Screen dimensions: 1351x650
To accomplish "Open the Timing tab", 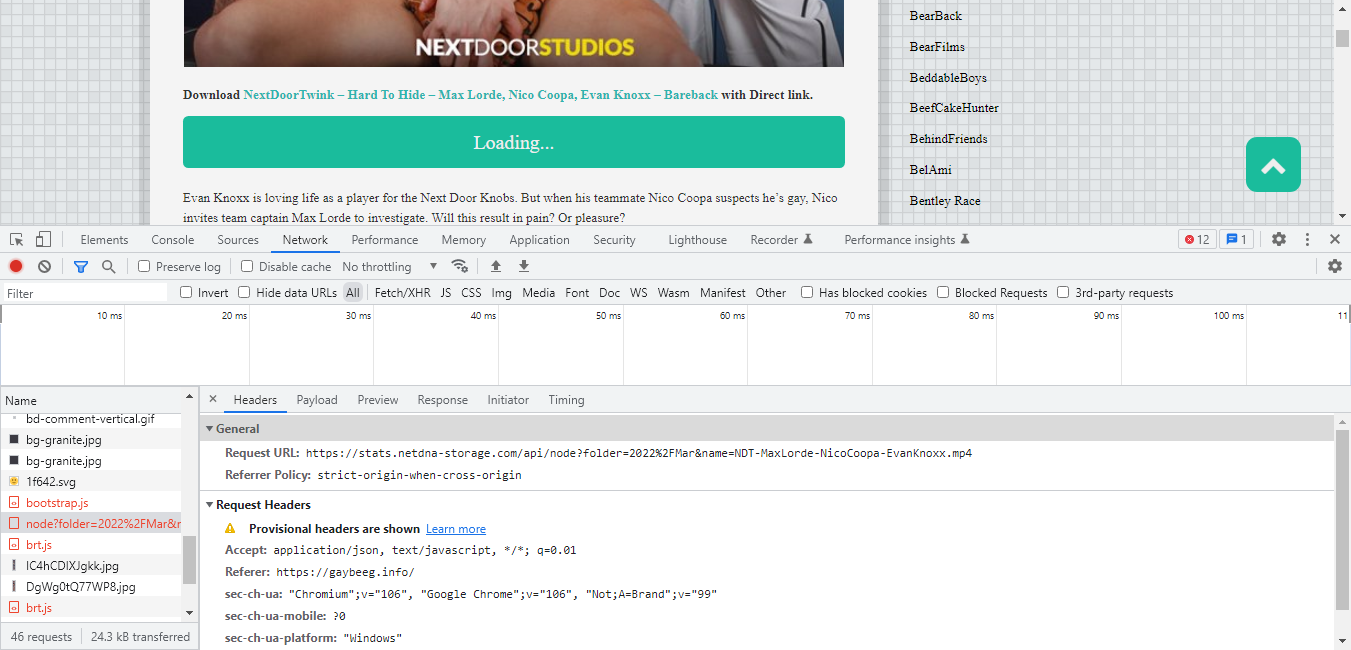I will pos(566,399).
